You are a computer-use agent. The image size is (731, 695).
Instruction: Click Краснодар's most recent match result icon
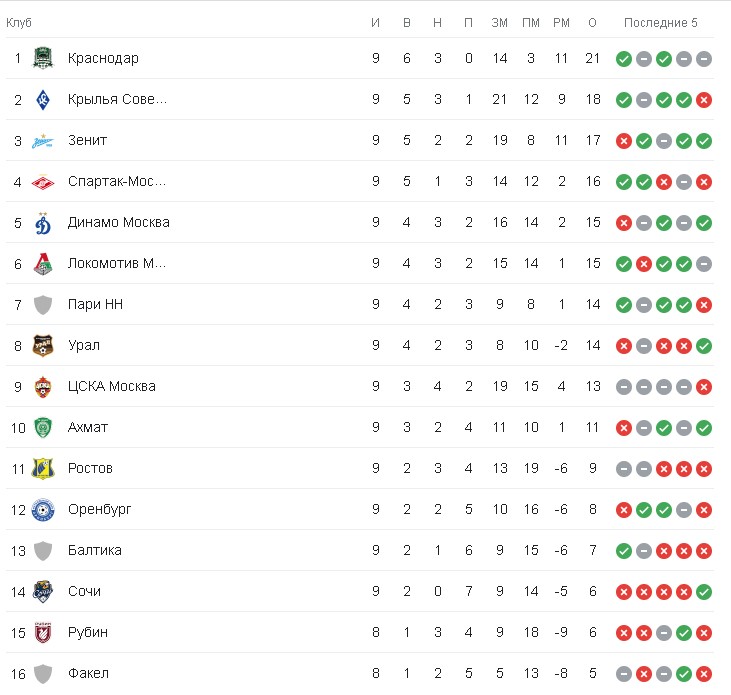(x=704, y=59)
